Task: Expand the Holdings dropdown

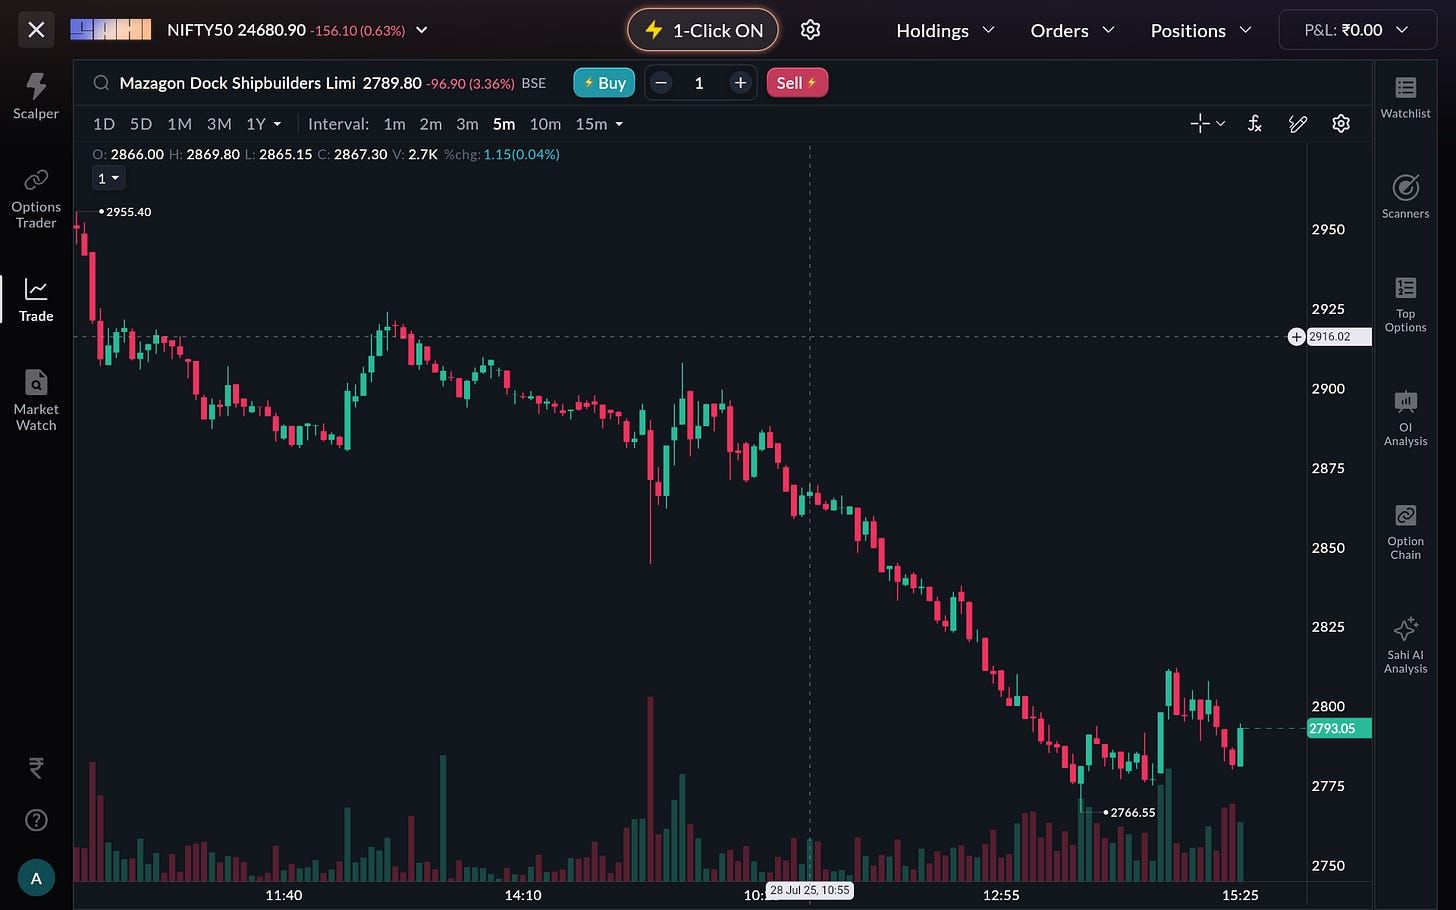Action: (945, 30)
